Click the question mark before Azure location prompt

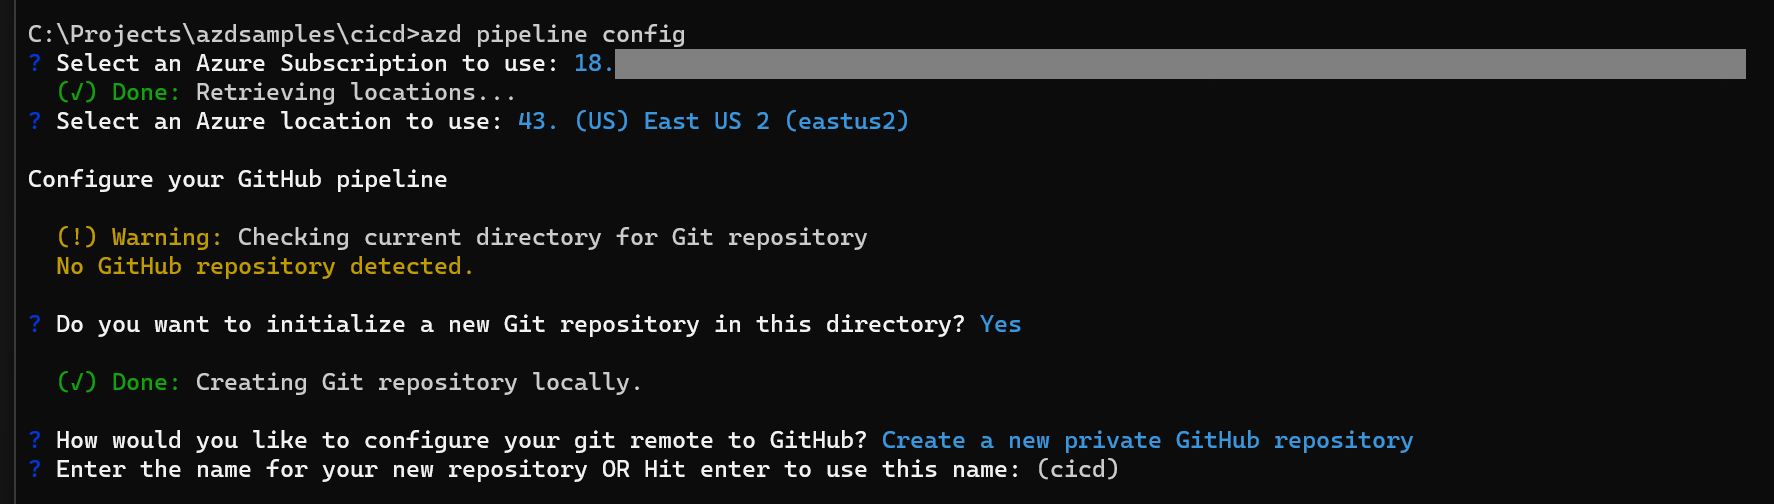tap(35, 121)
